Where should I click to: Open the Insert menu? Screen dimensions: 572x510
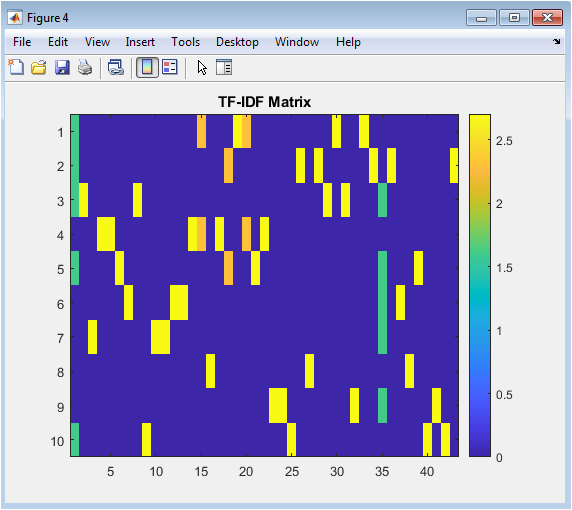(x=140, y=42)
